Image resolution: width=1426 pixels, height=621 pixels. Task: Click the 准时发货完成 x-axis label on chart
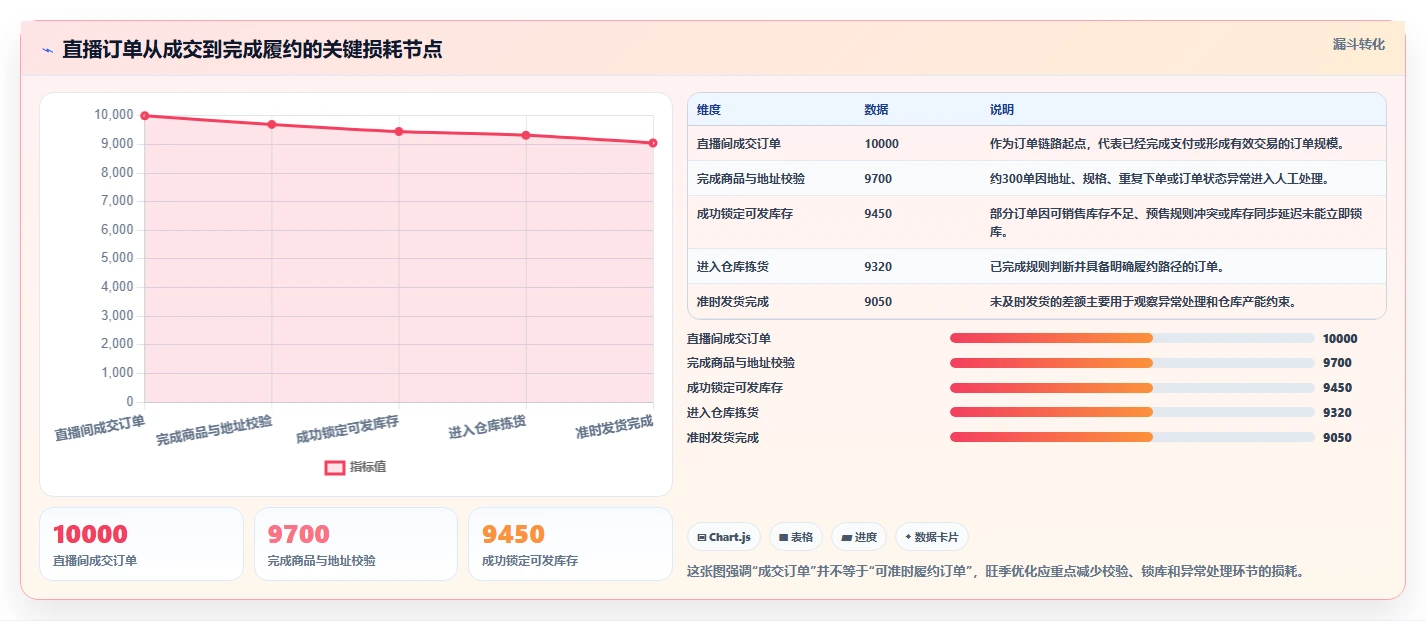[614, 427]
